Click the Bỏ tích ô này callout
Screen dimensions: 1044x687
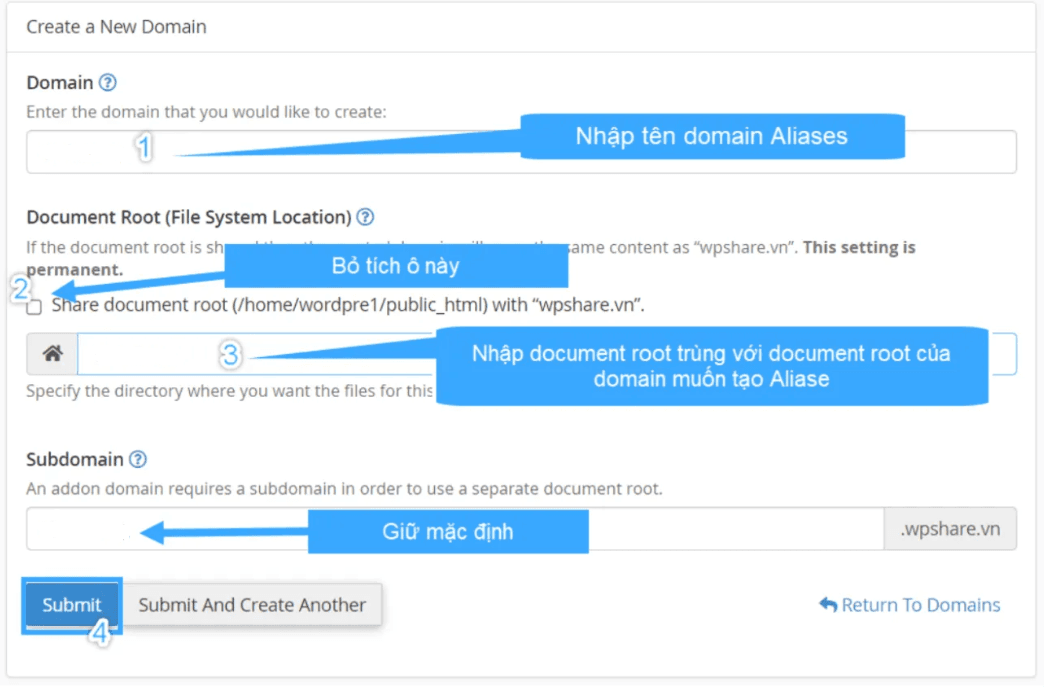tap(396, 265)
